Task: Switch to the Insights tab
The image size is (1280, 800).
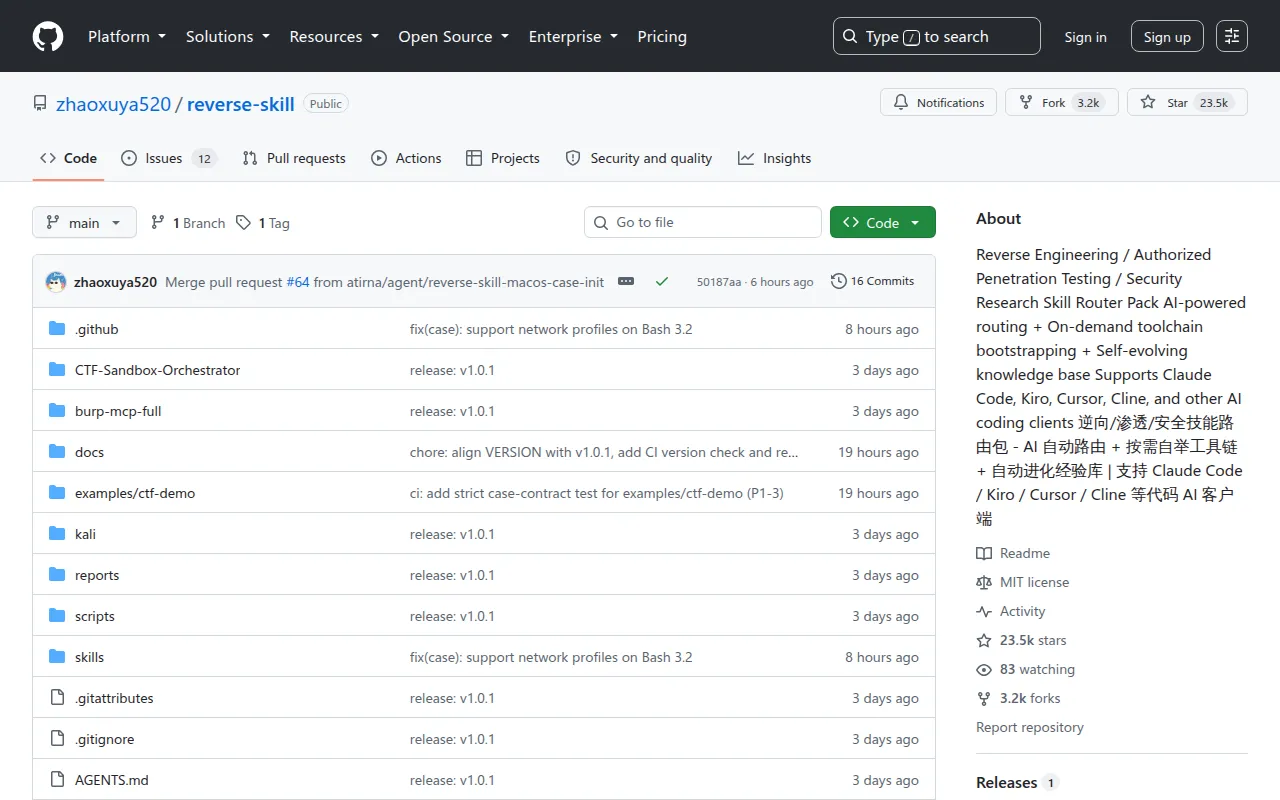Action: tap(775, 158)
